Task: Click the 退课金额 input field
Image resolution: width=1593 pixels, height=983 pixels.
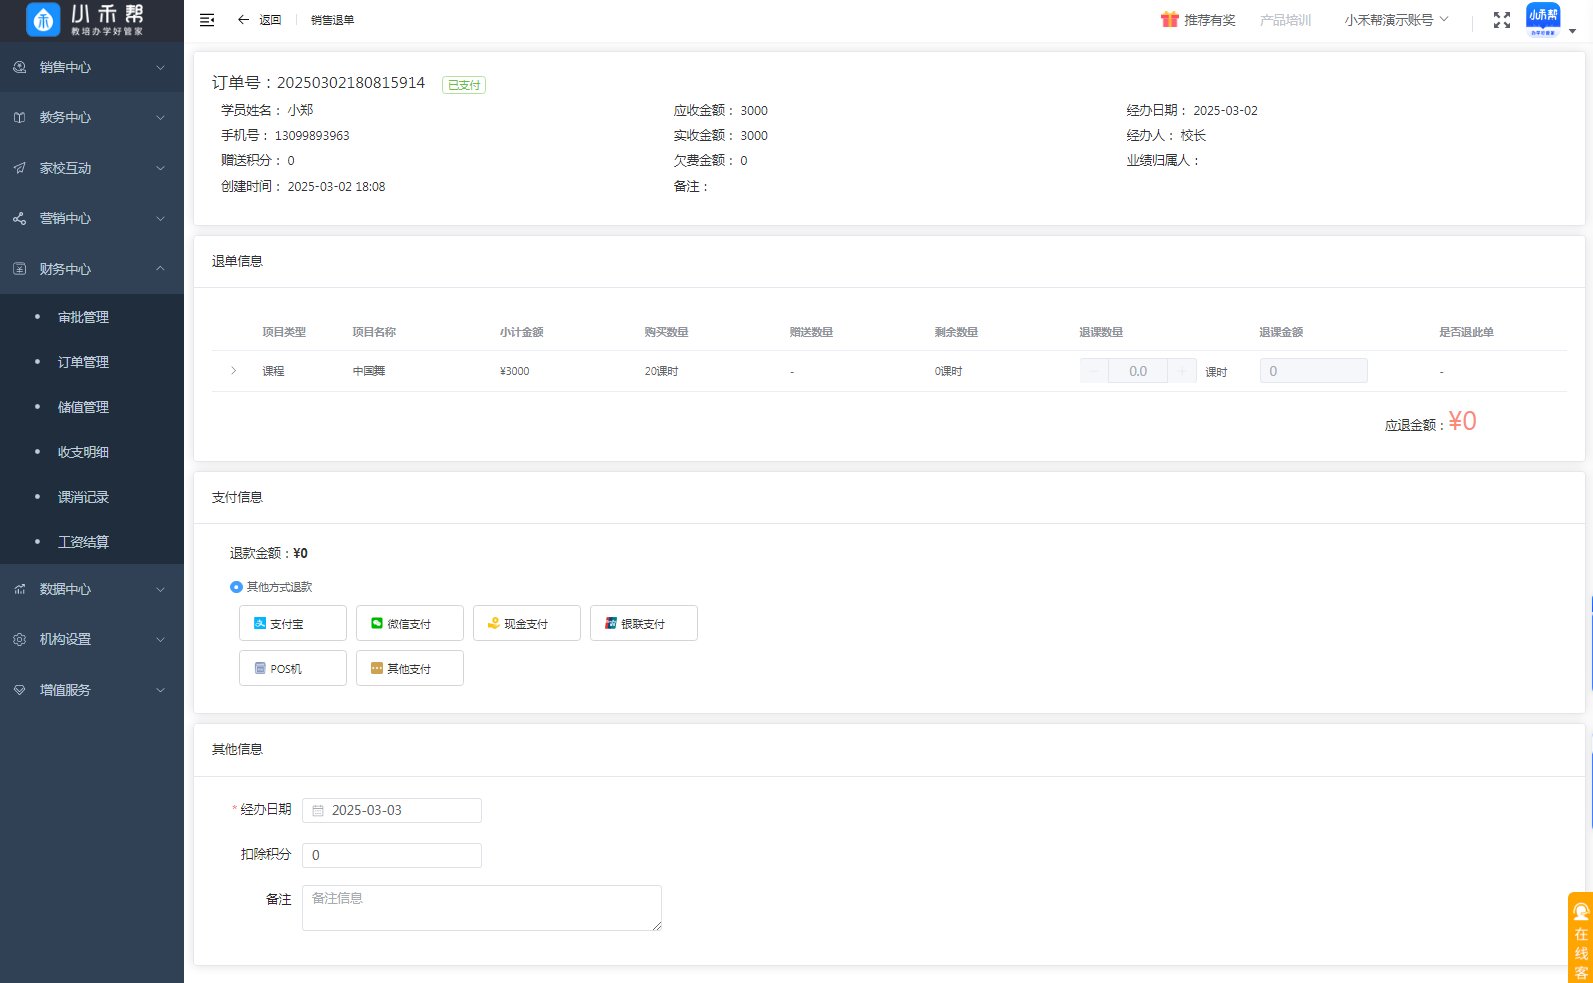Action: point(1313,371)
